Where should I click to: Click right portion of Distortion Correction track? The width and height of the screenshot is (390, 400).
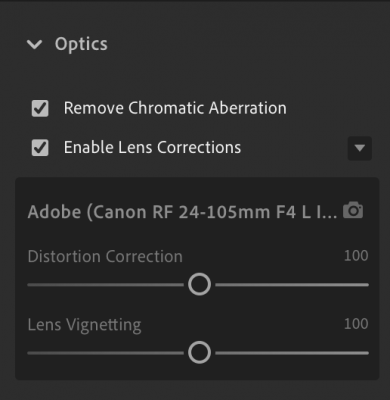click(292, 285)
